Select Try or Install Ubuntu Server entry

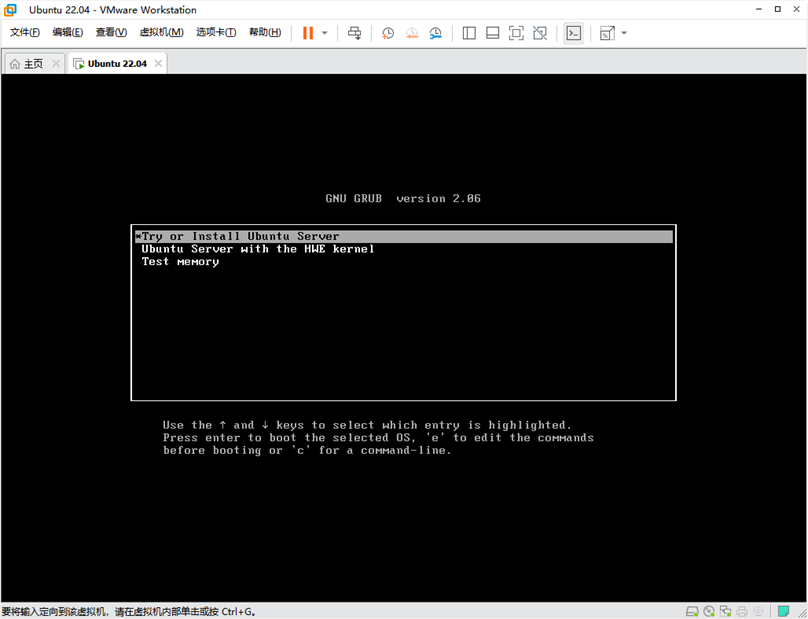pyautogui.click(x=403, y=236)
